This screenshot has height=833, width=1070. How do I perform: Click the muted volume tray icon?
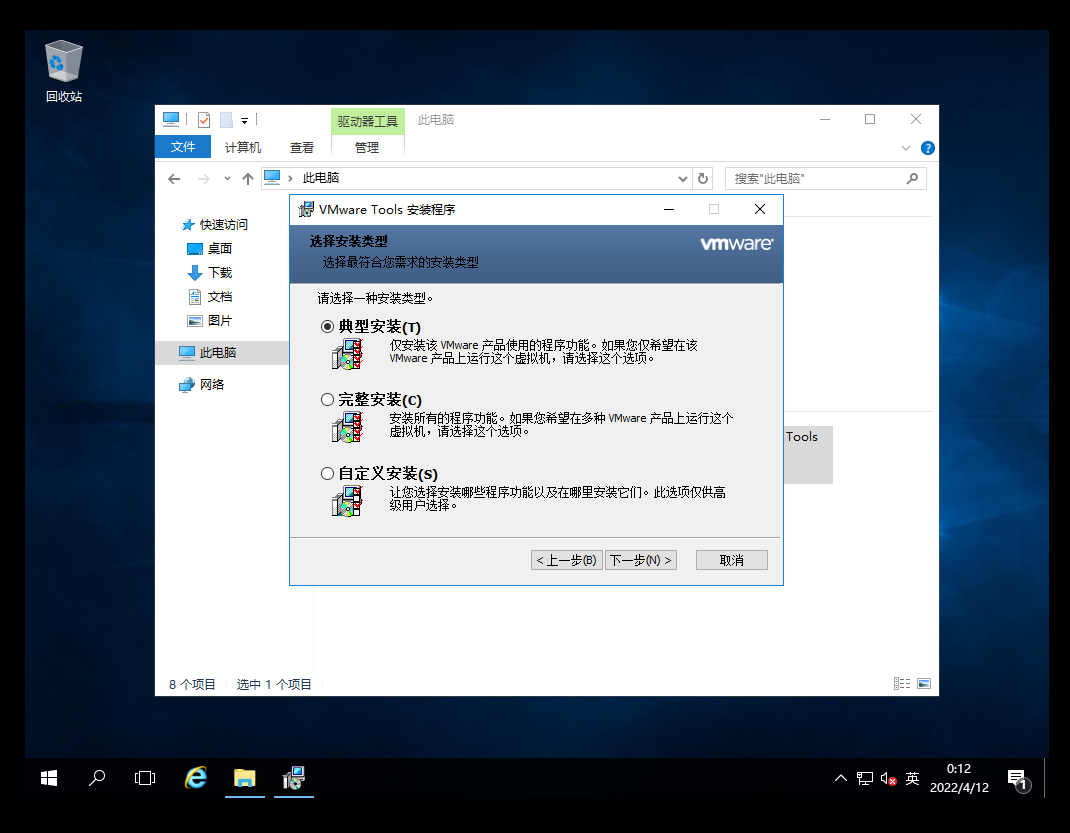888,778
